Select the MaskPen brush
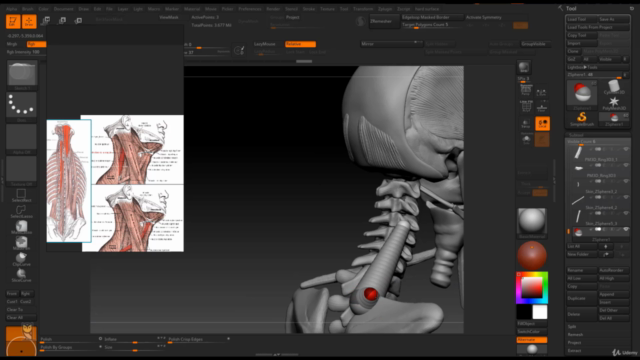Viewport: 640px width, 360px height. coord(21,243)
